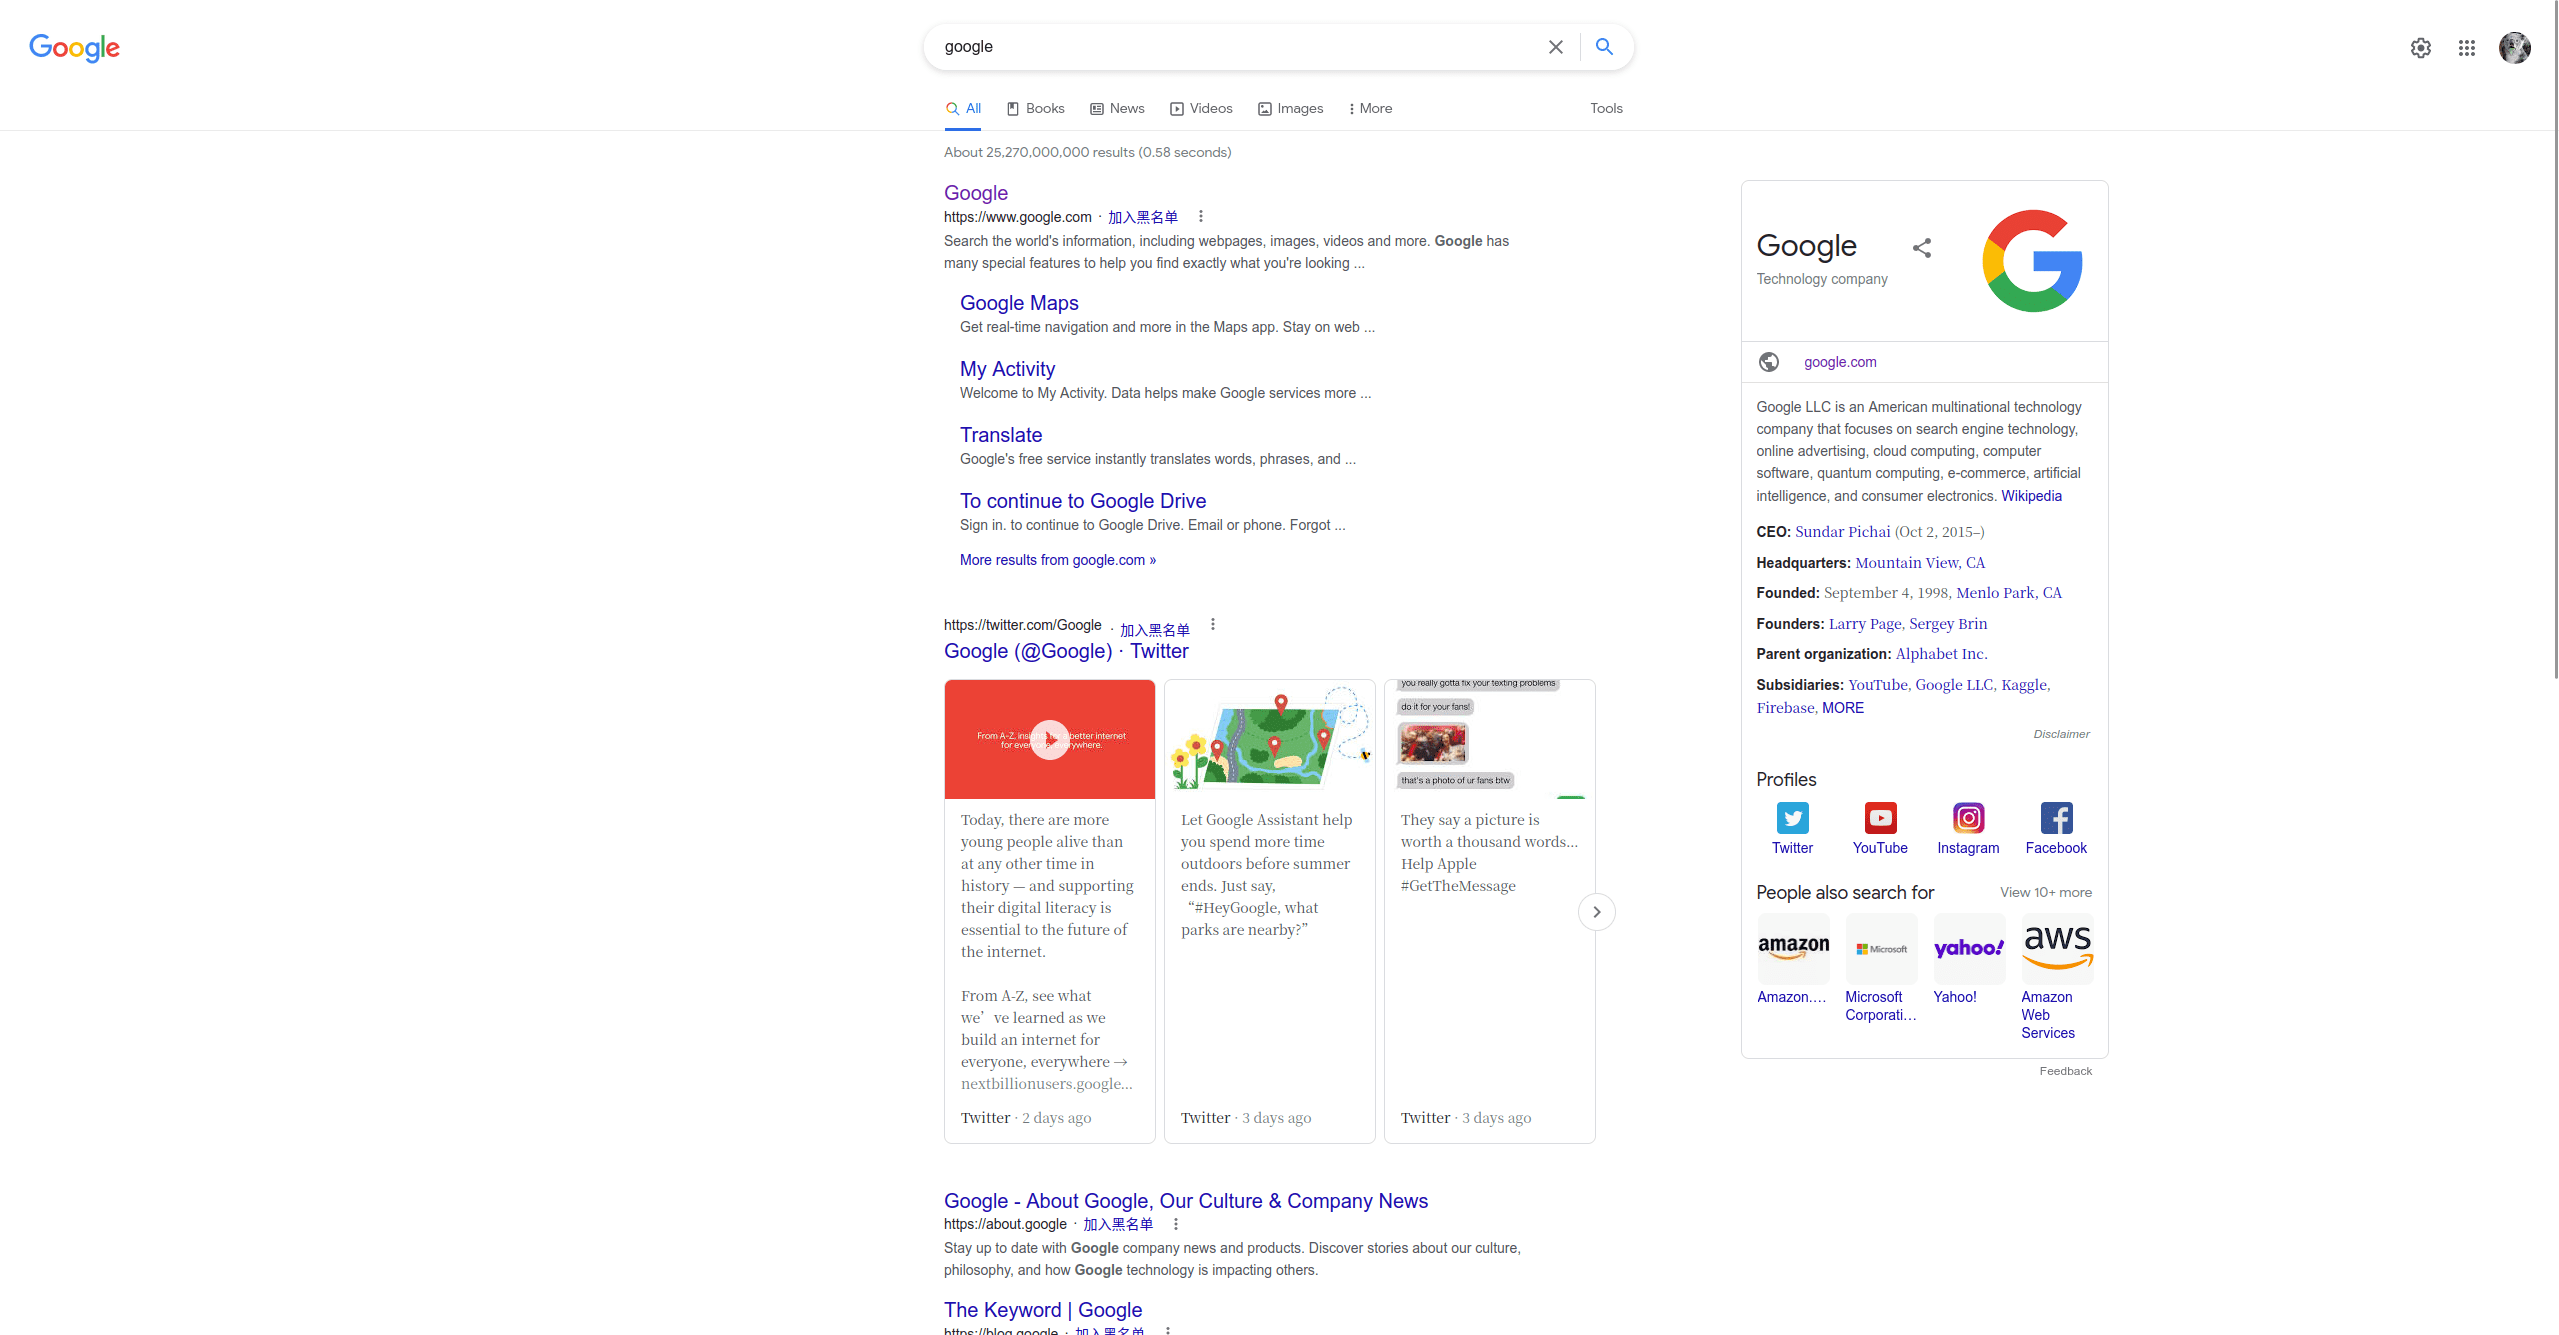Switch to the Images tab

[1290, 109]
